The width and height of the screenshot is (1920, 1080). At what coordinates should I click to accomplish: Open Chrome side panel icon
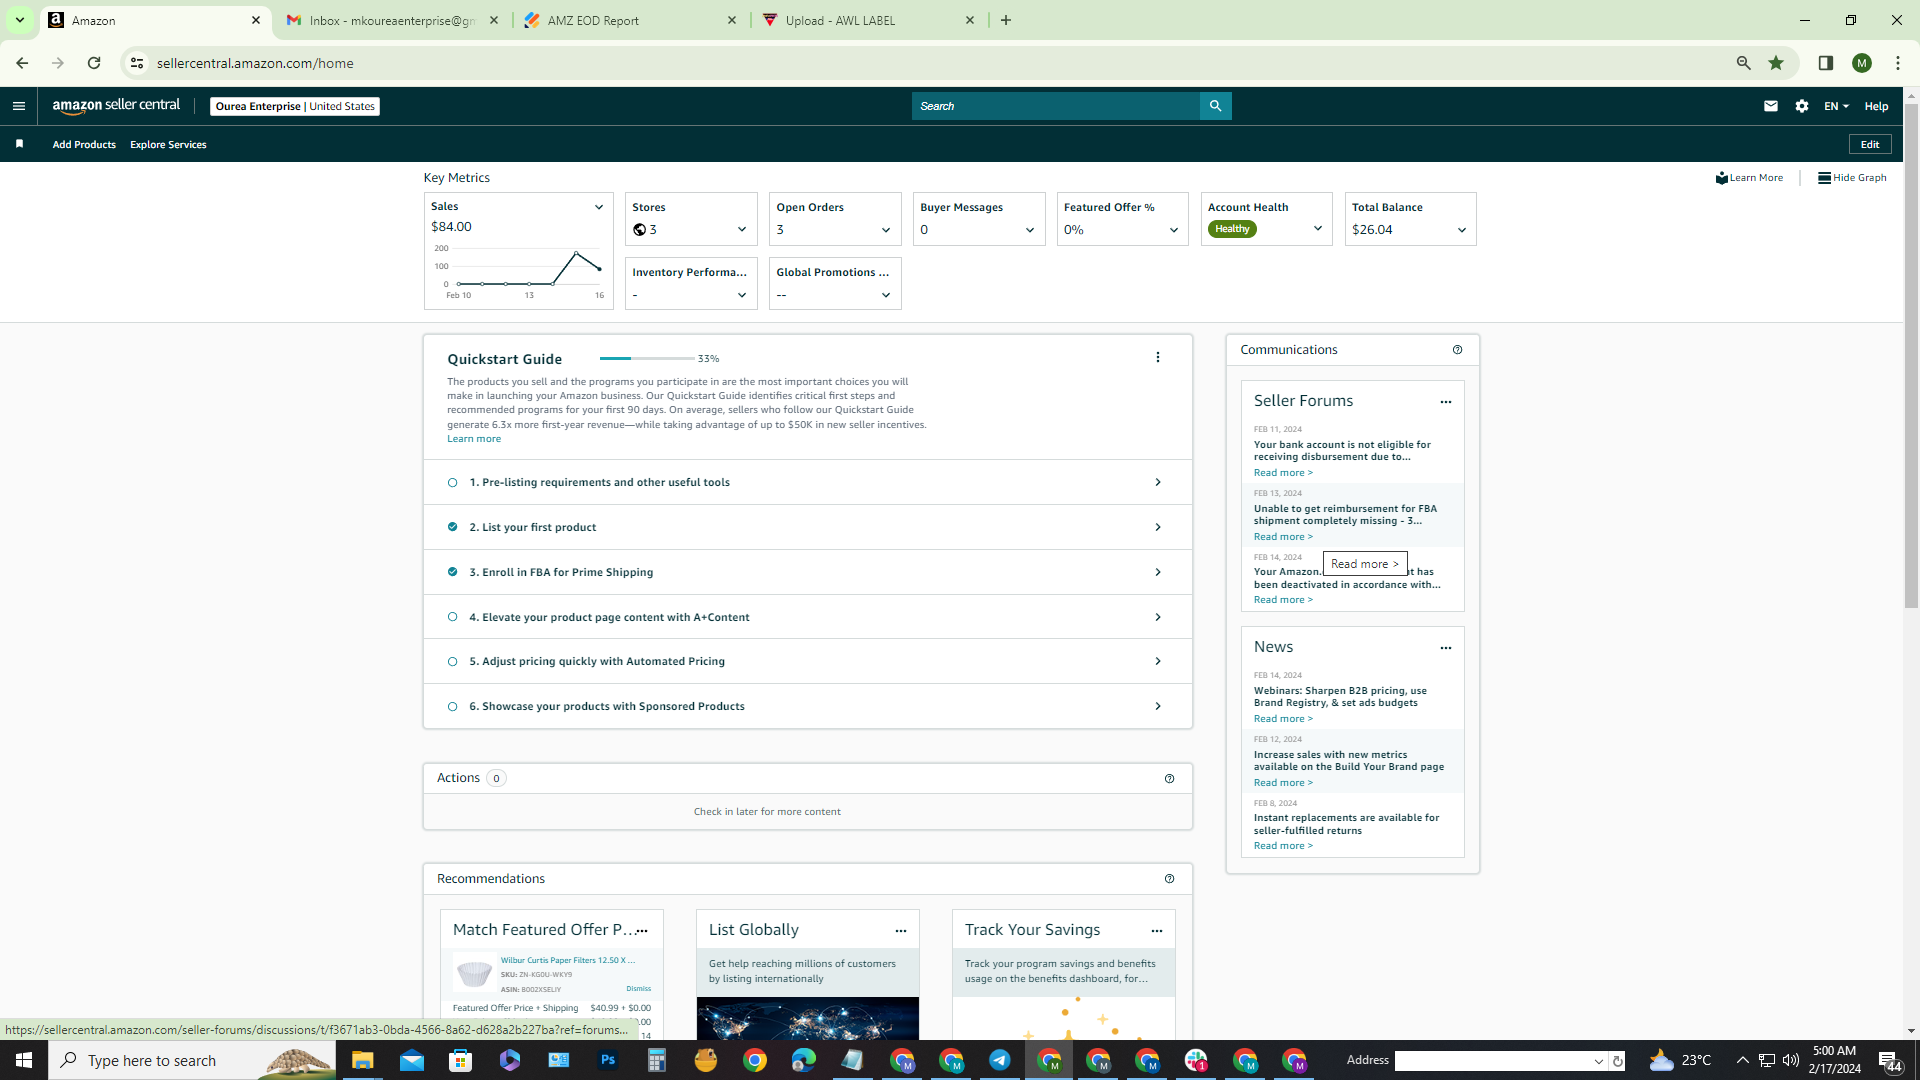(1825, 63)
